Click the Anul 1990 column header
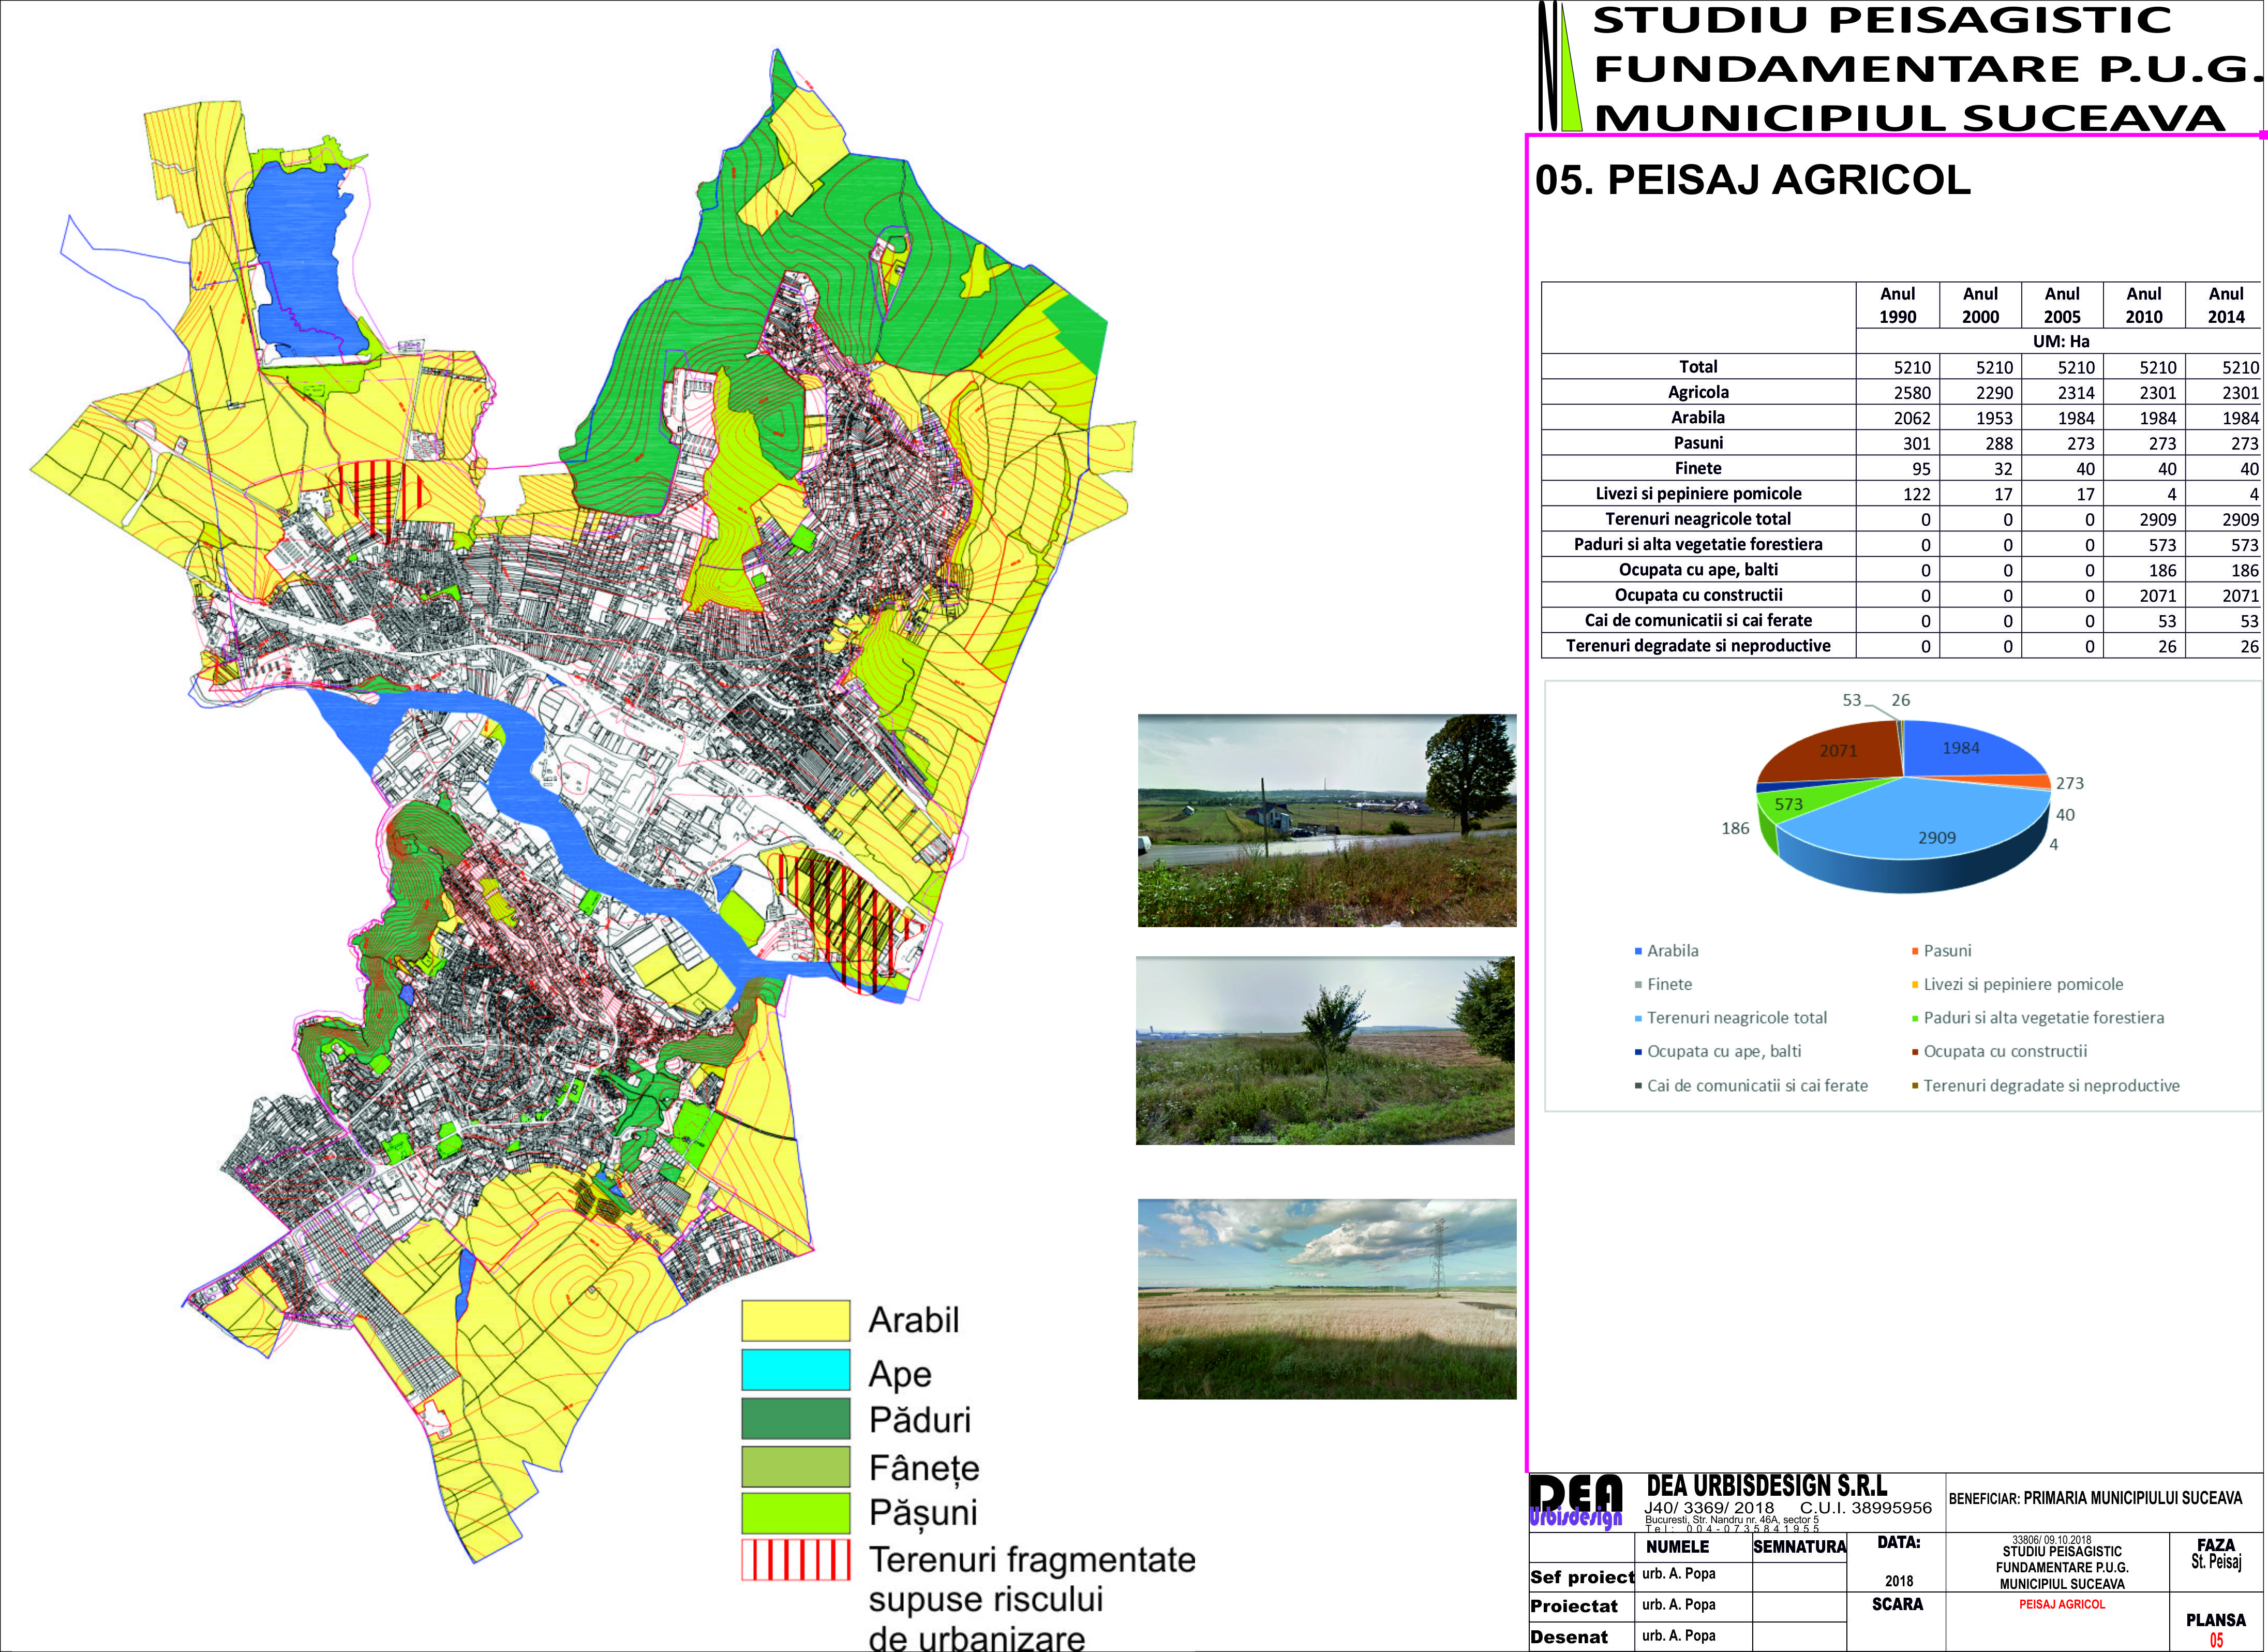This screenshot has height=1652, width=2268. tap(1897, 305)
